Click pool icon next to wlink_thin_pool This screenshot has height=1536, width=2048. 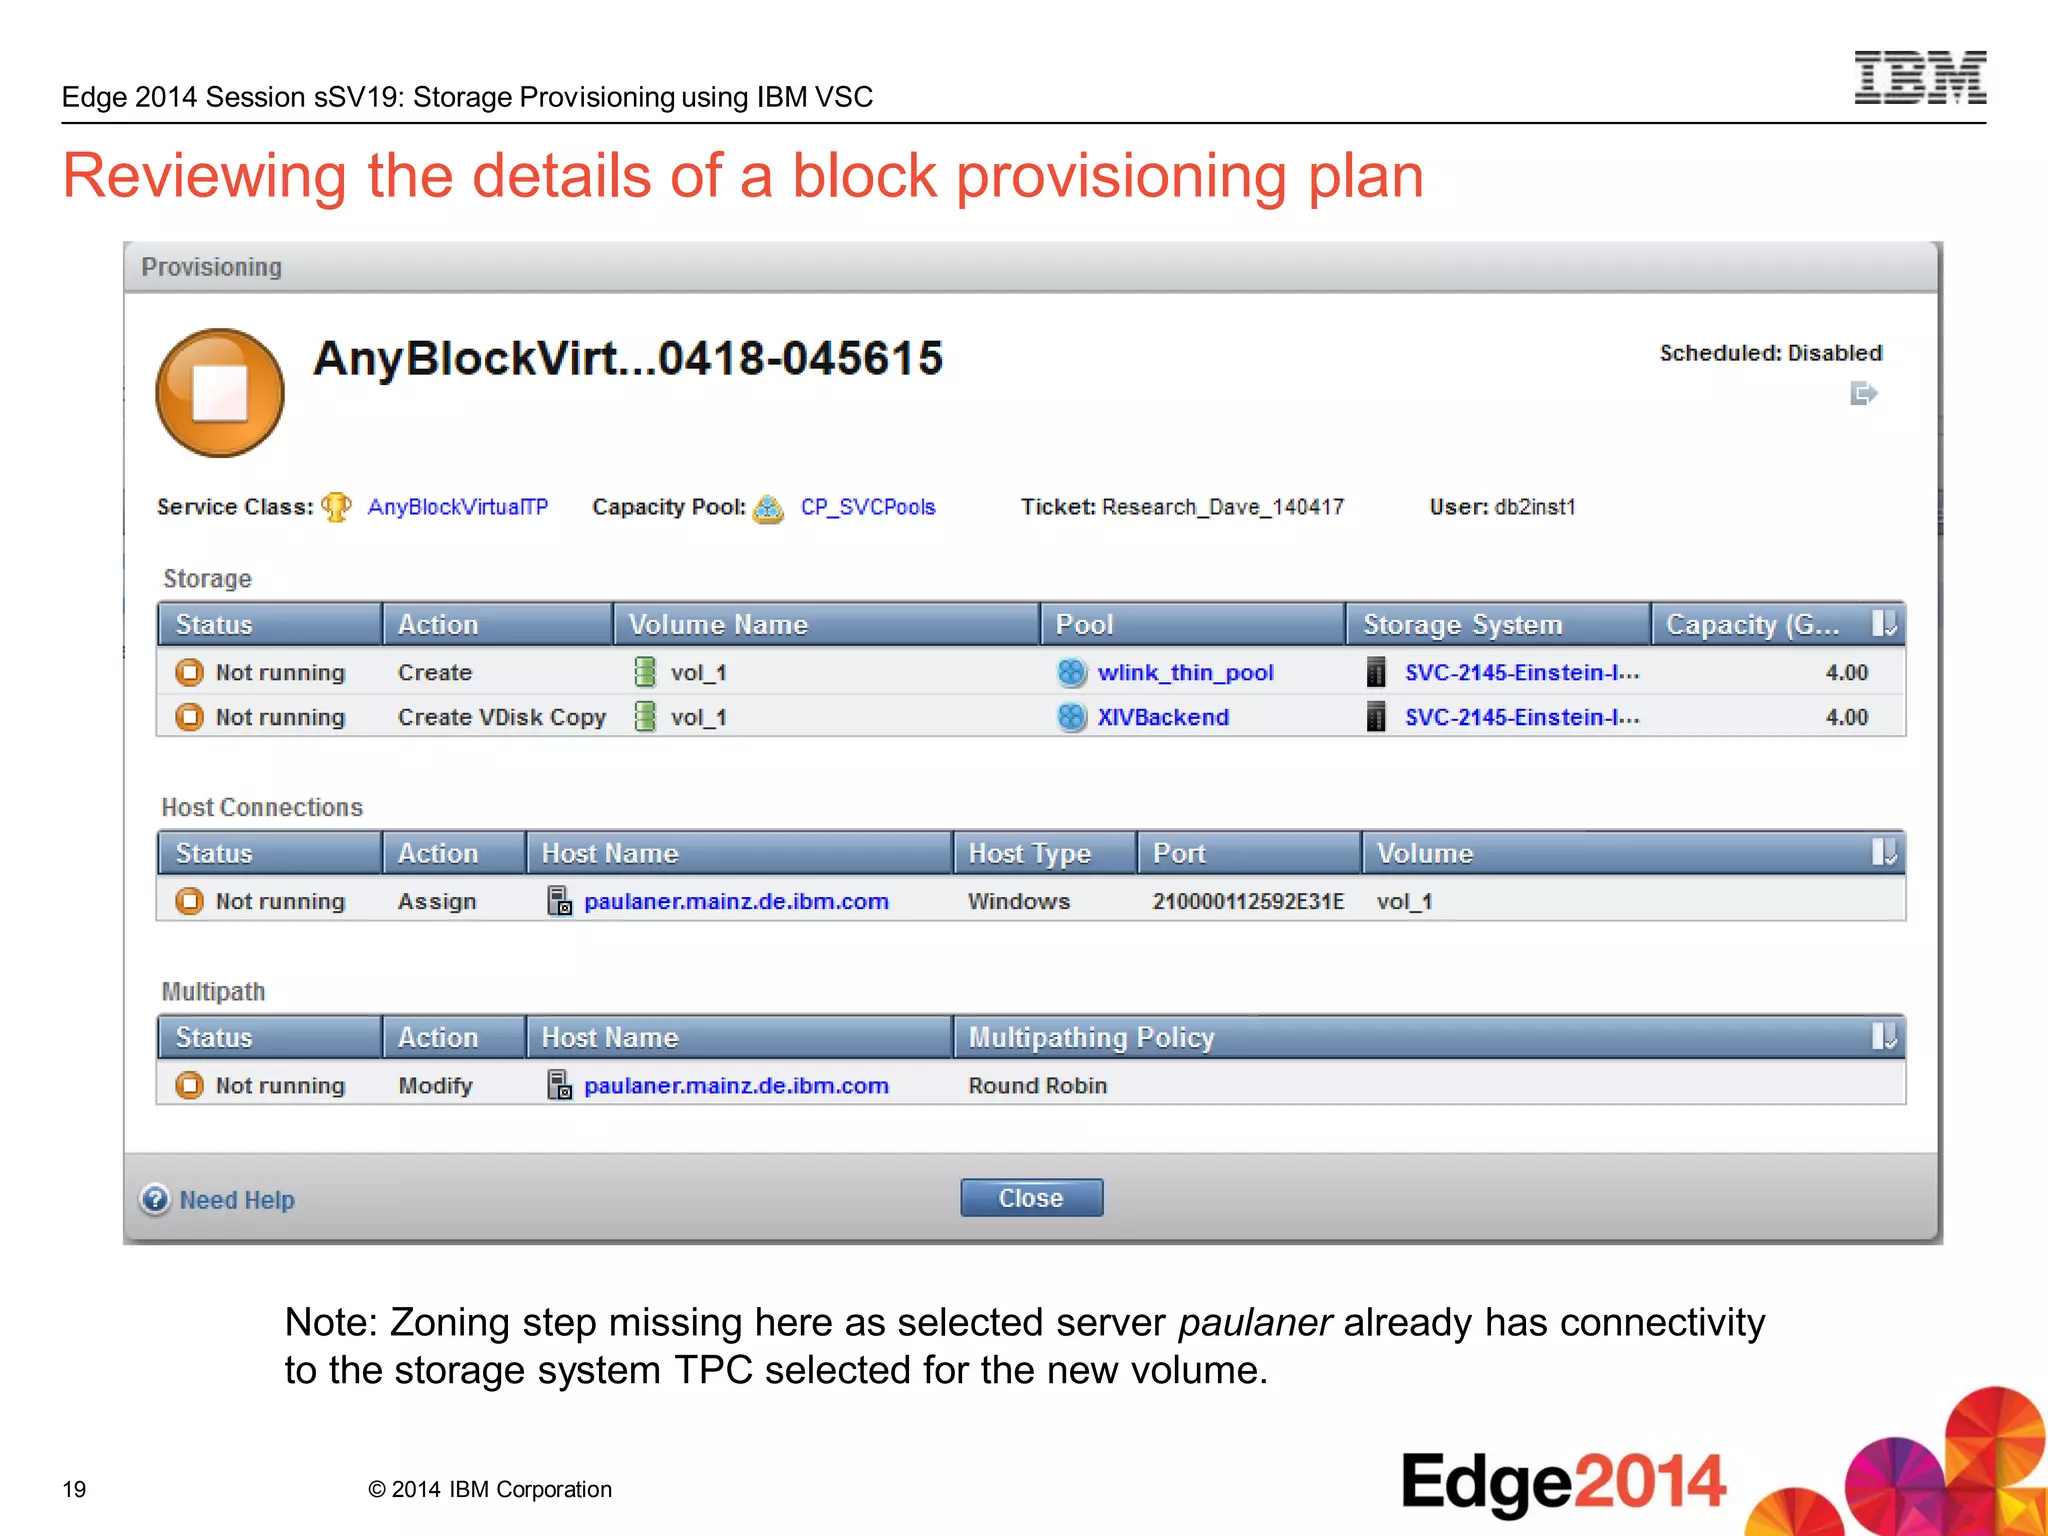point(1071,672)
